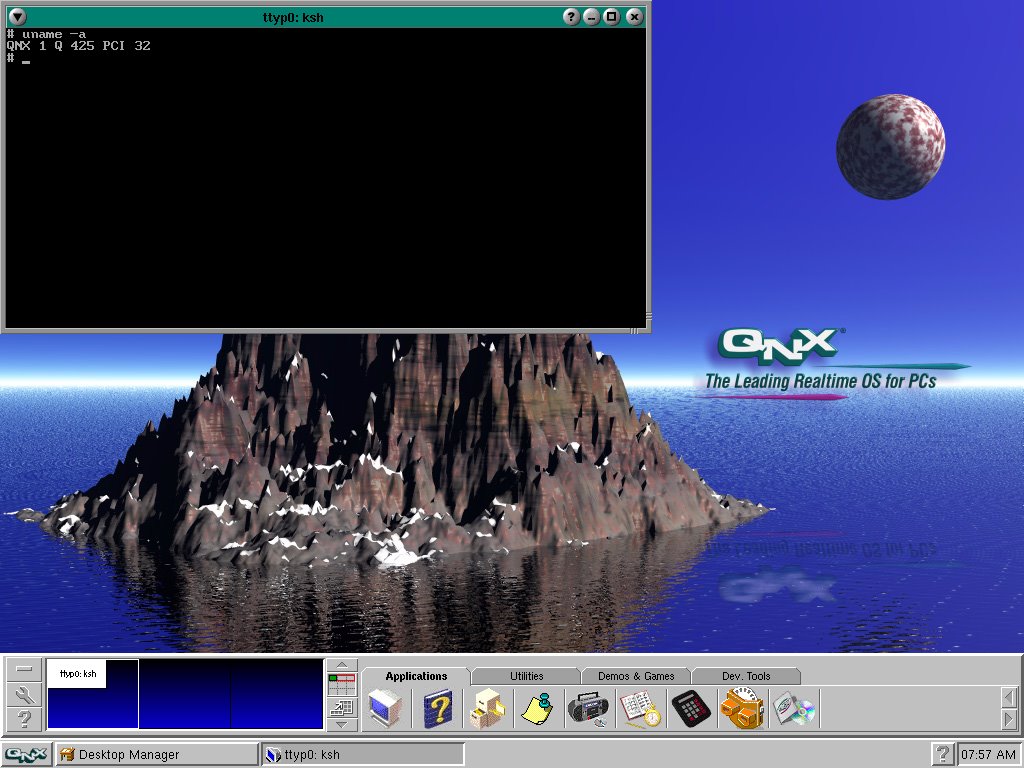Open the black calculator application
The image size is (1024, 768).
click(x=690, y=709)
